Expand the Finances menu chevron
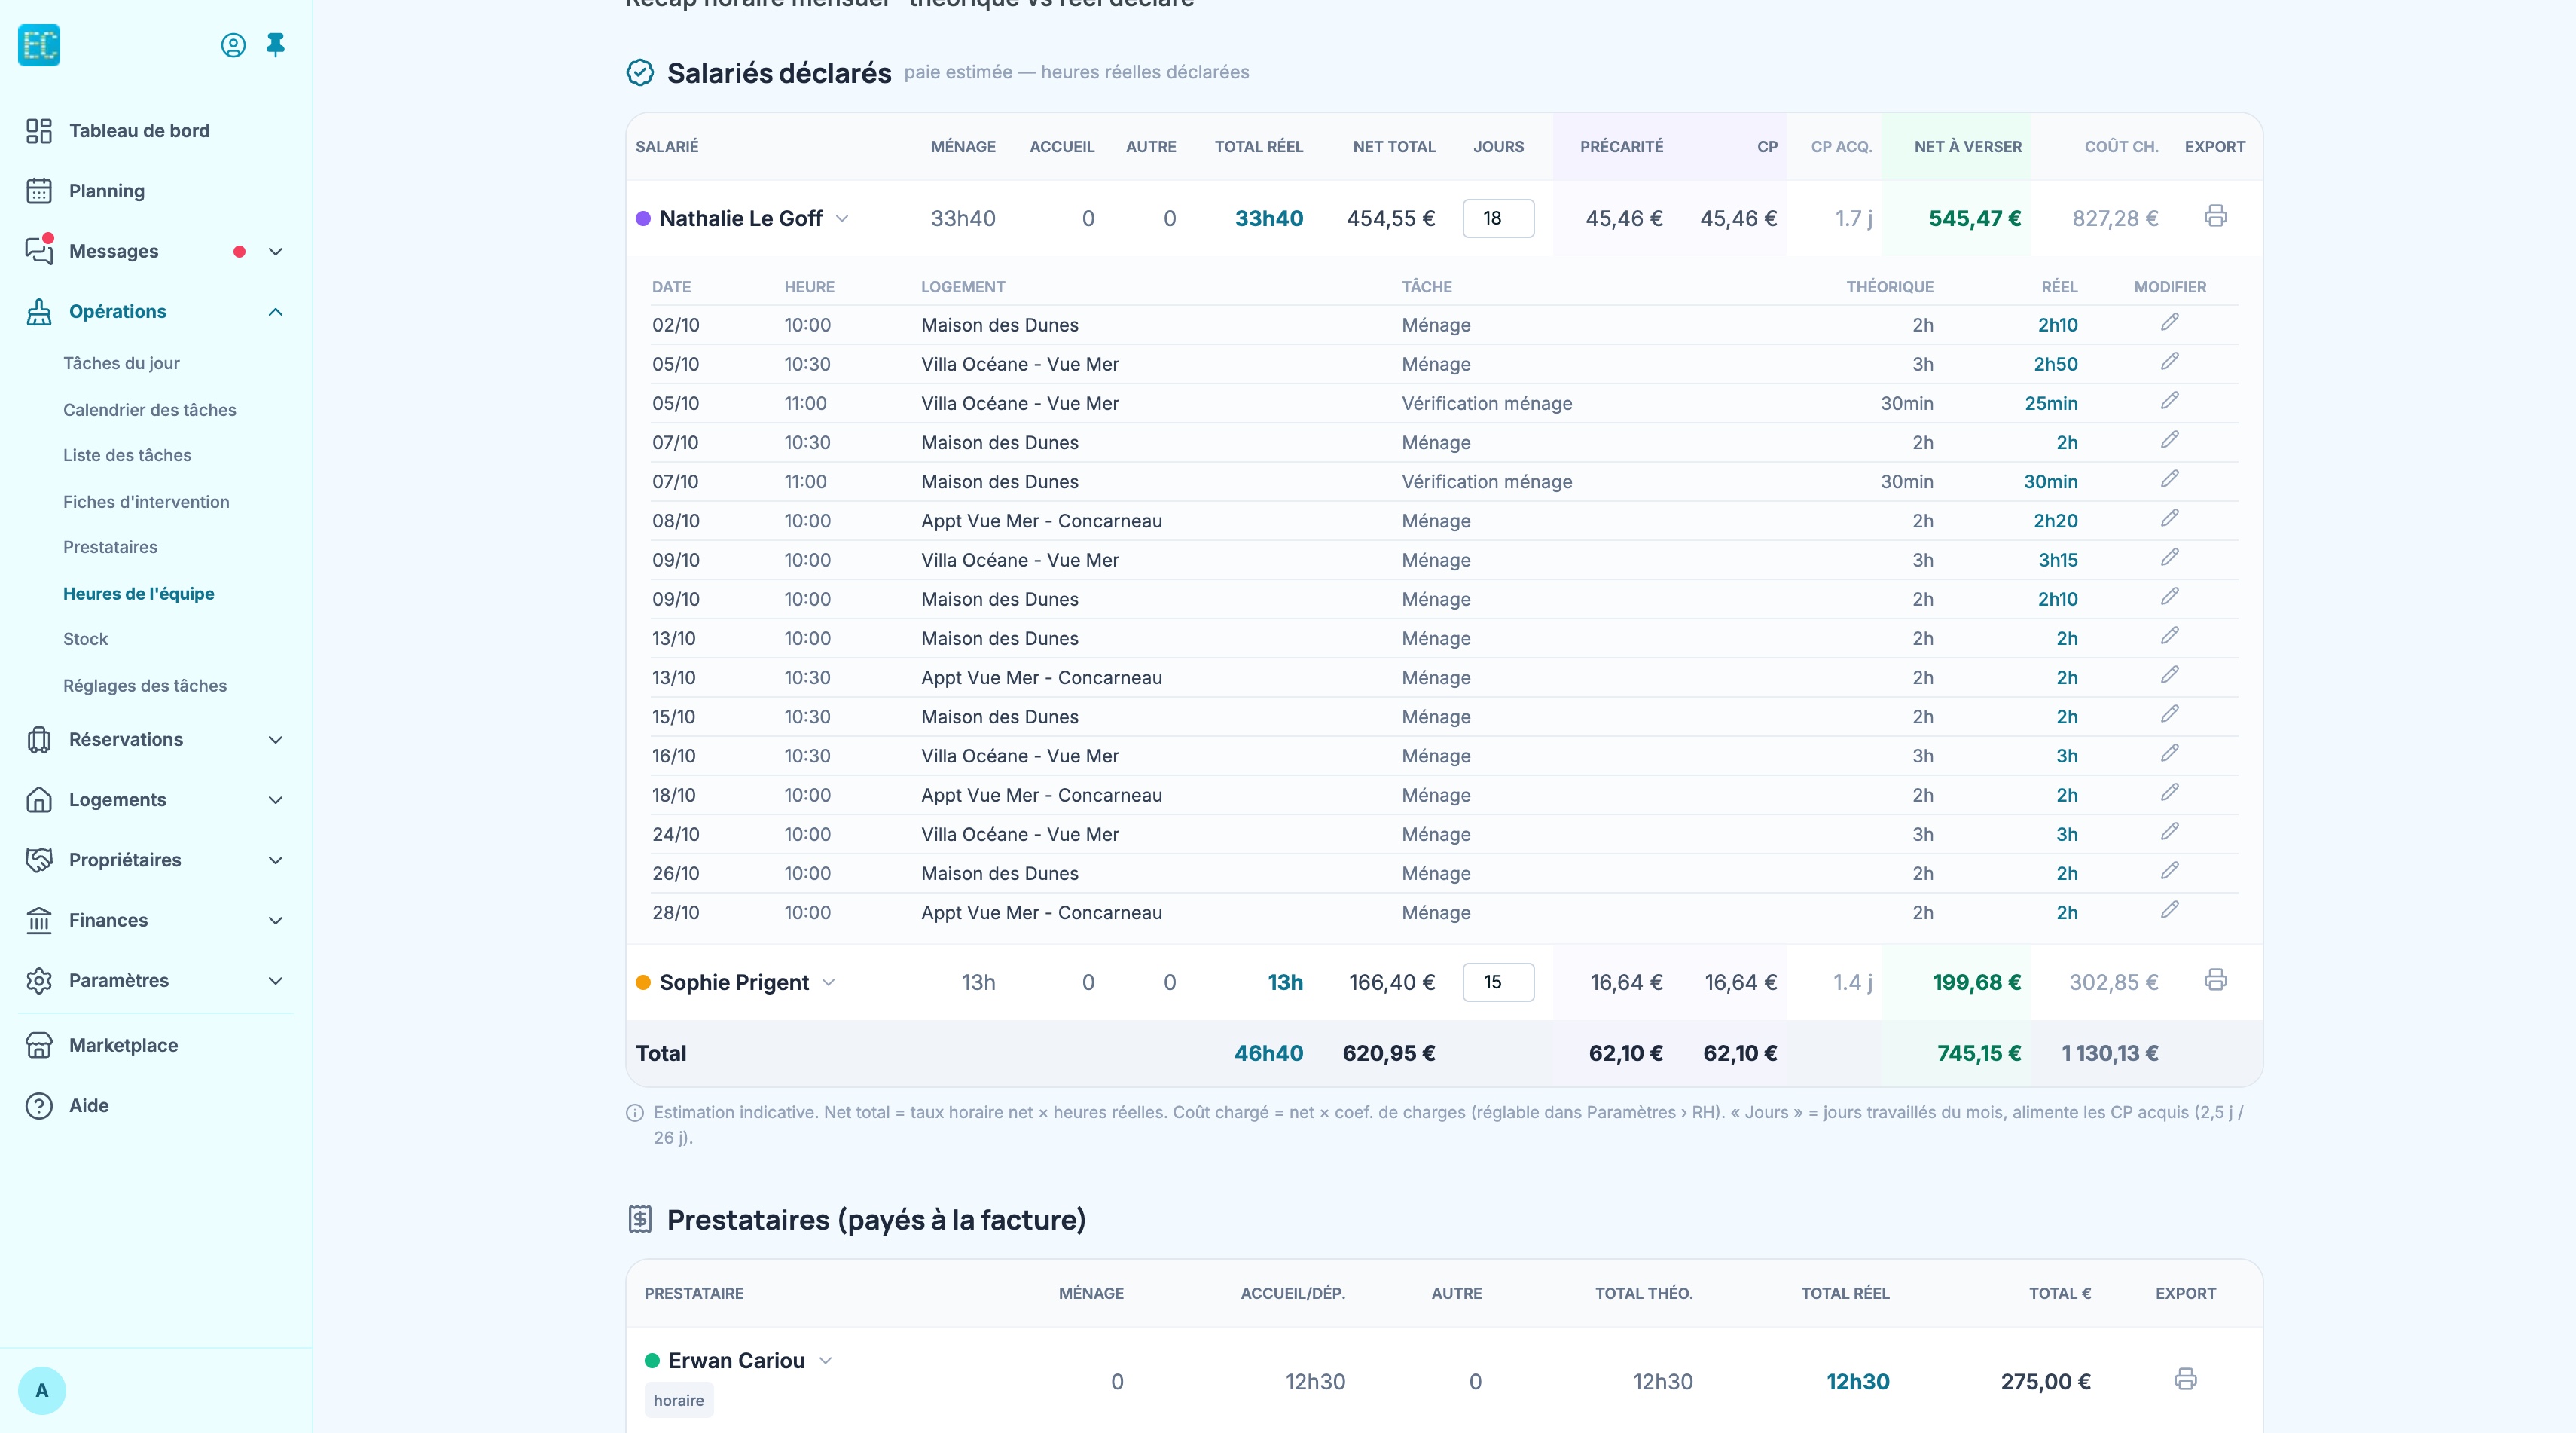Image resolution: width=2576 pixels, height=1433 pixels. (x=276, y=920)
